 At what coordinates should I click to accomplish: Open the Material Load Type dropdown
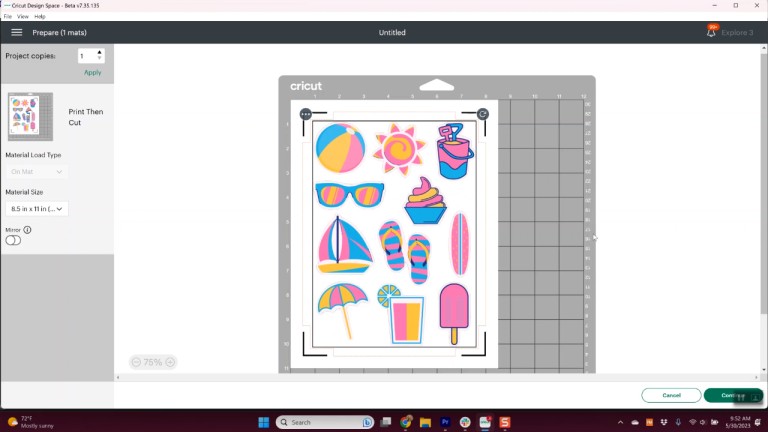tap(37, 172)
